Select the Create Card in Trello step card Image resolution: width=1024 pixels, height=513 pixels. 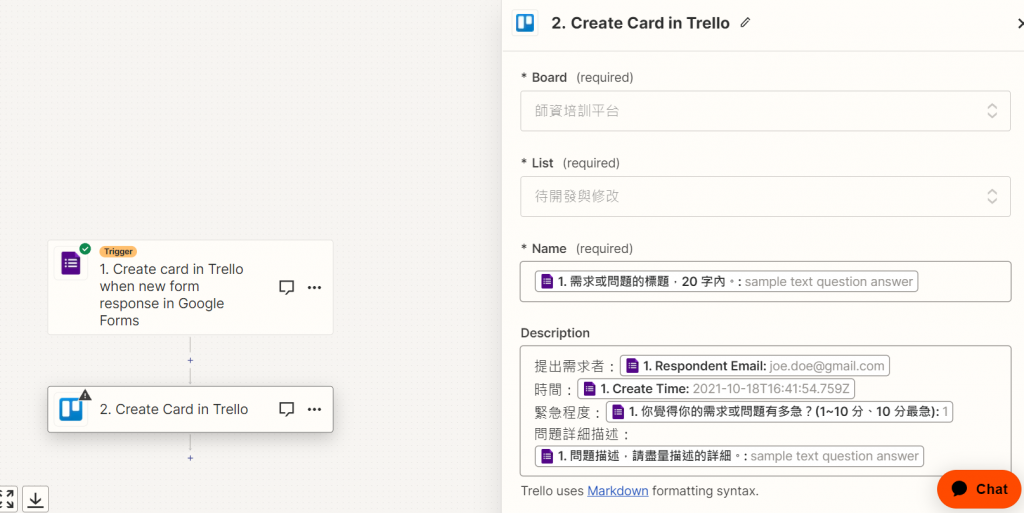(190, 409)
